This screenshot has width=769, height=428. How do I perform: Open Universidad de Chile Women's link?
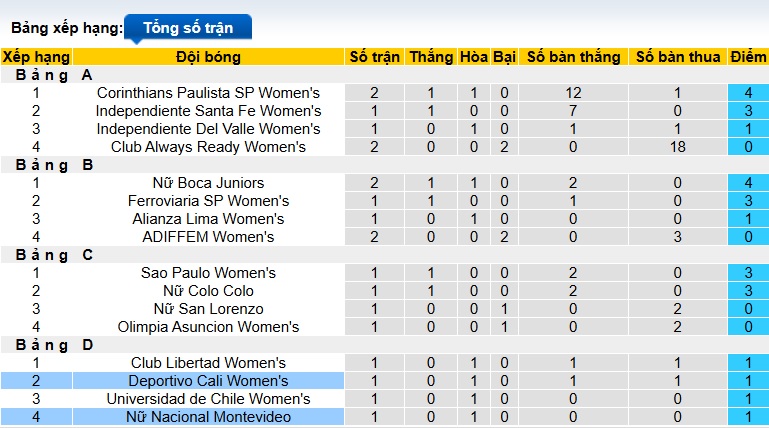coord(208,399)
